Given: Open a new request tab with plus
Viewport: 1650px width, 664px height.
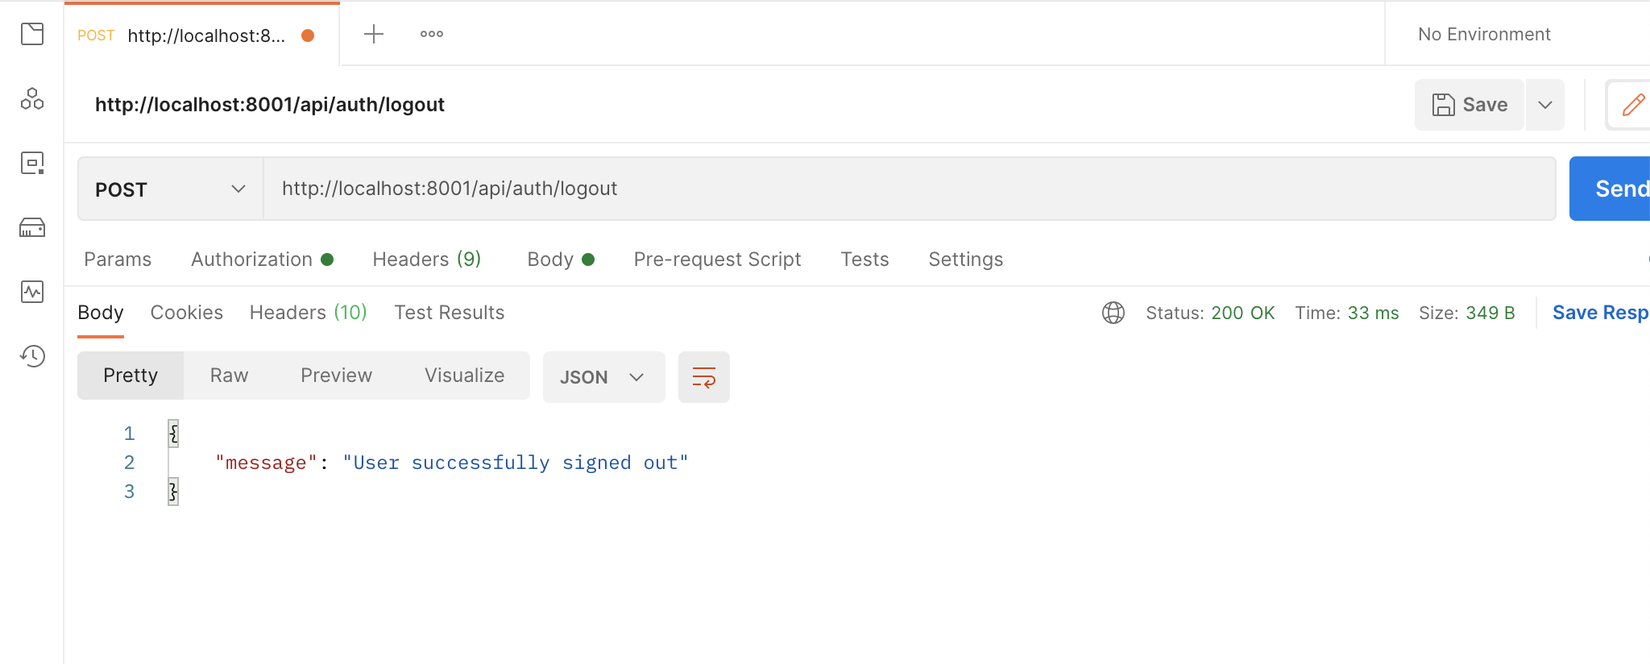Looking at the screenshot, I should click(373, 34).
